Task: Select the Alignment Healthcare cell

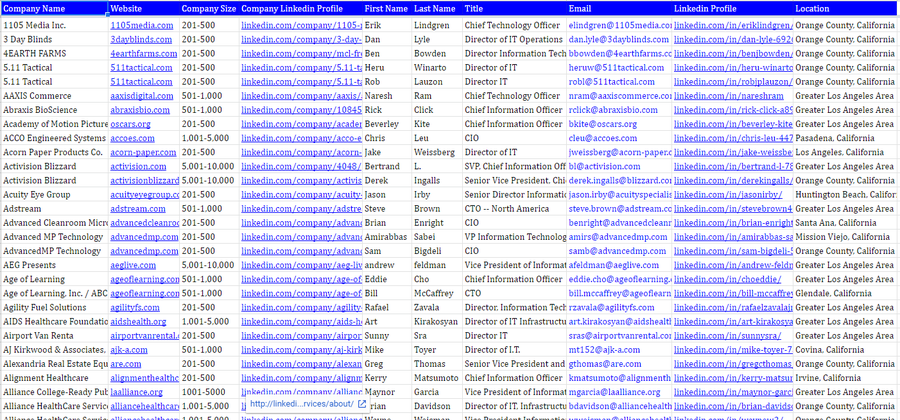Action: point(54,378)
